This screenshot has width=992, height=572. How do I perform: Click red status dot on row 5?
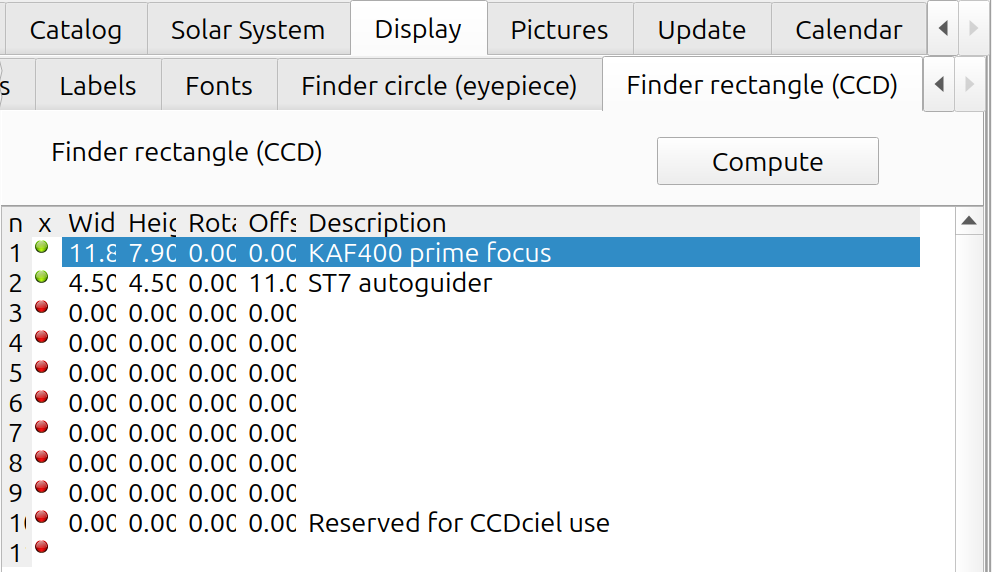tap(42, 367)
